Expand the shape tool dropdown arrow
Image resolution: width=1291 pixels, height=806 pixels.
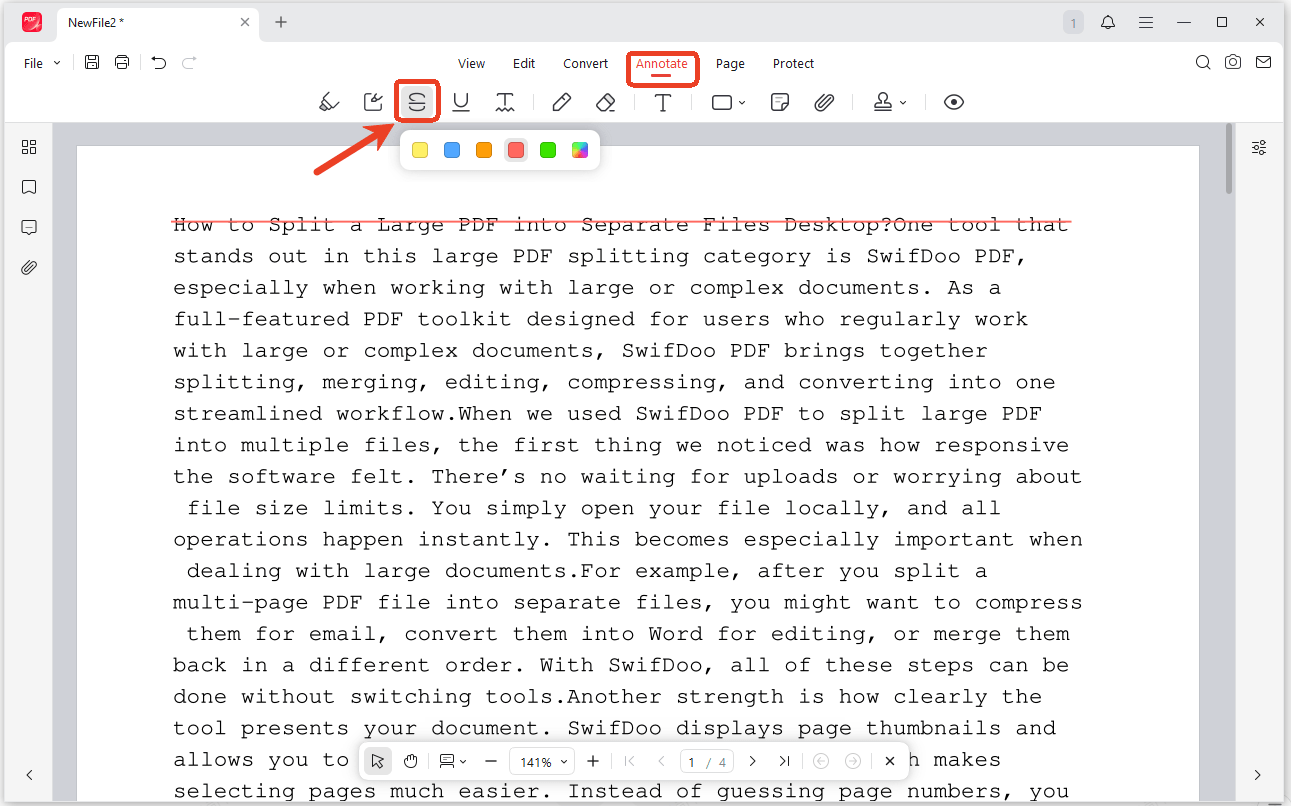742,103
